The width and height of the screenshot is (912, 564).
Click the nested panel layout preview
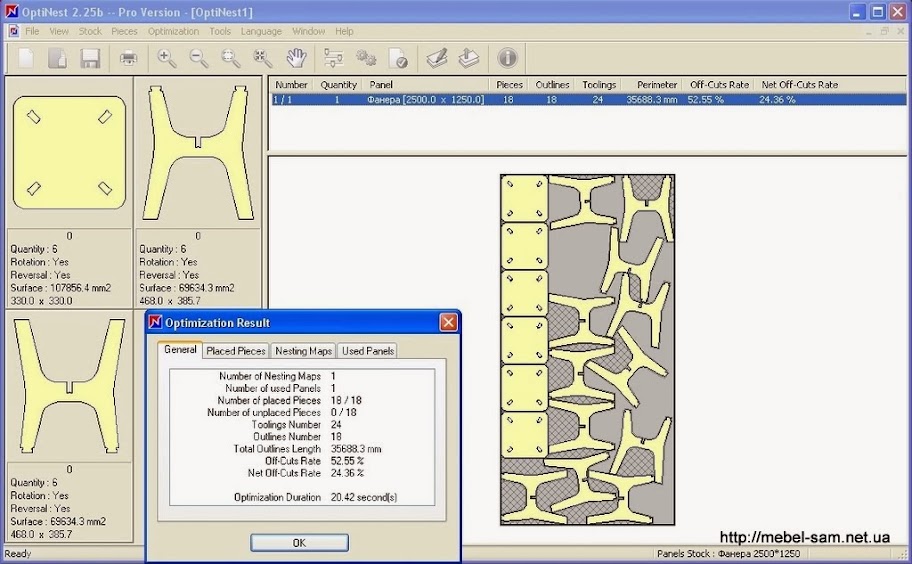coord(587,349)
